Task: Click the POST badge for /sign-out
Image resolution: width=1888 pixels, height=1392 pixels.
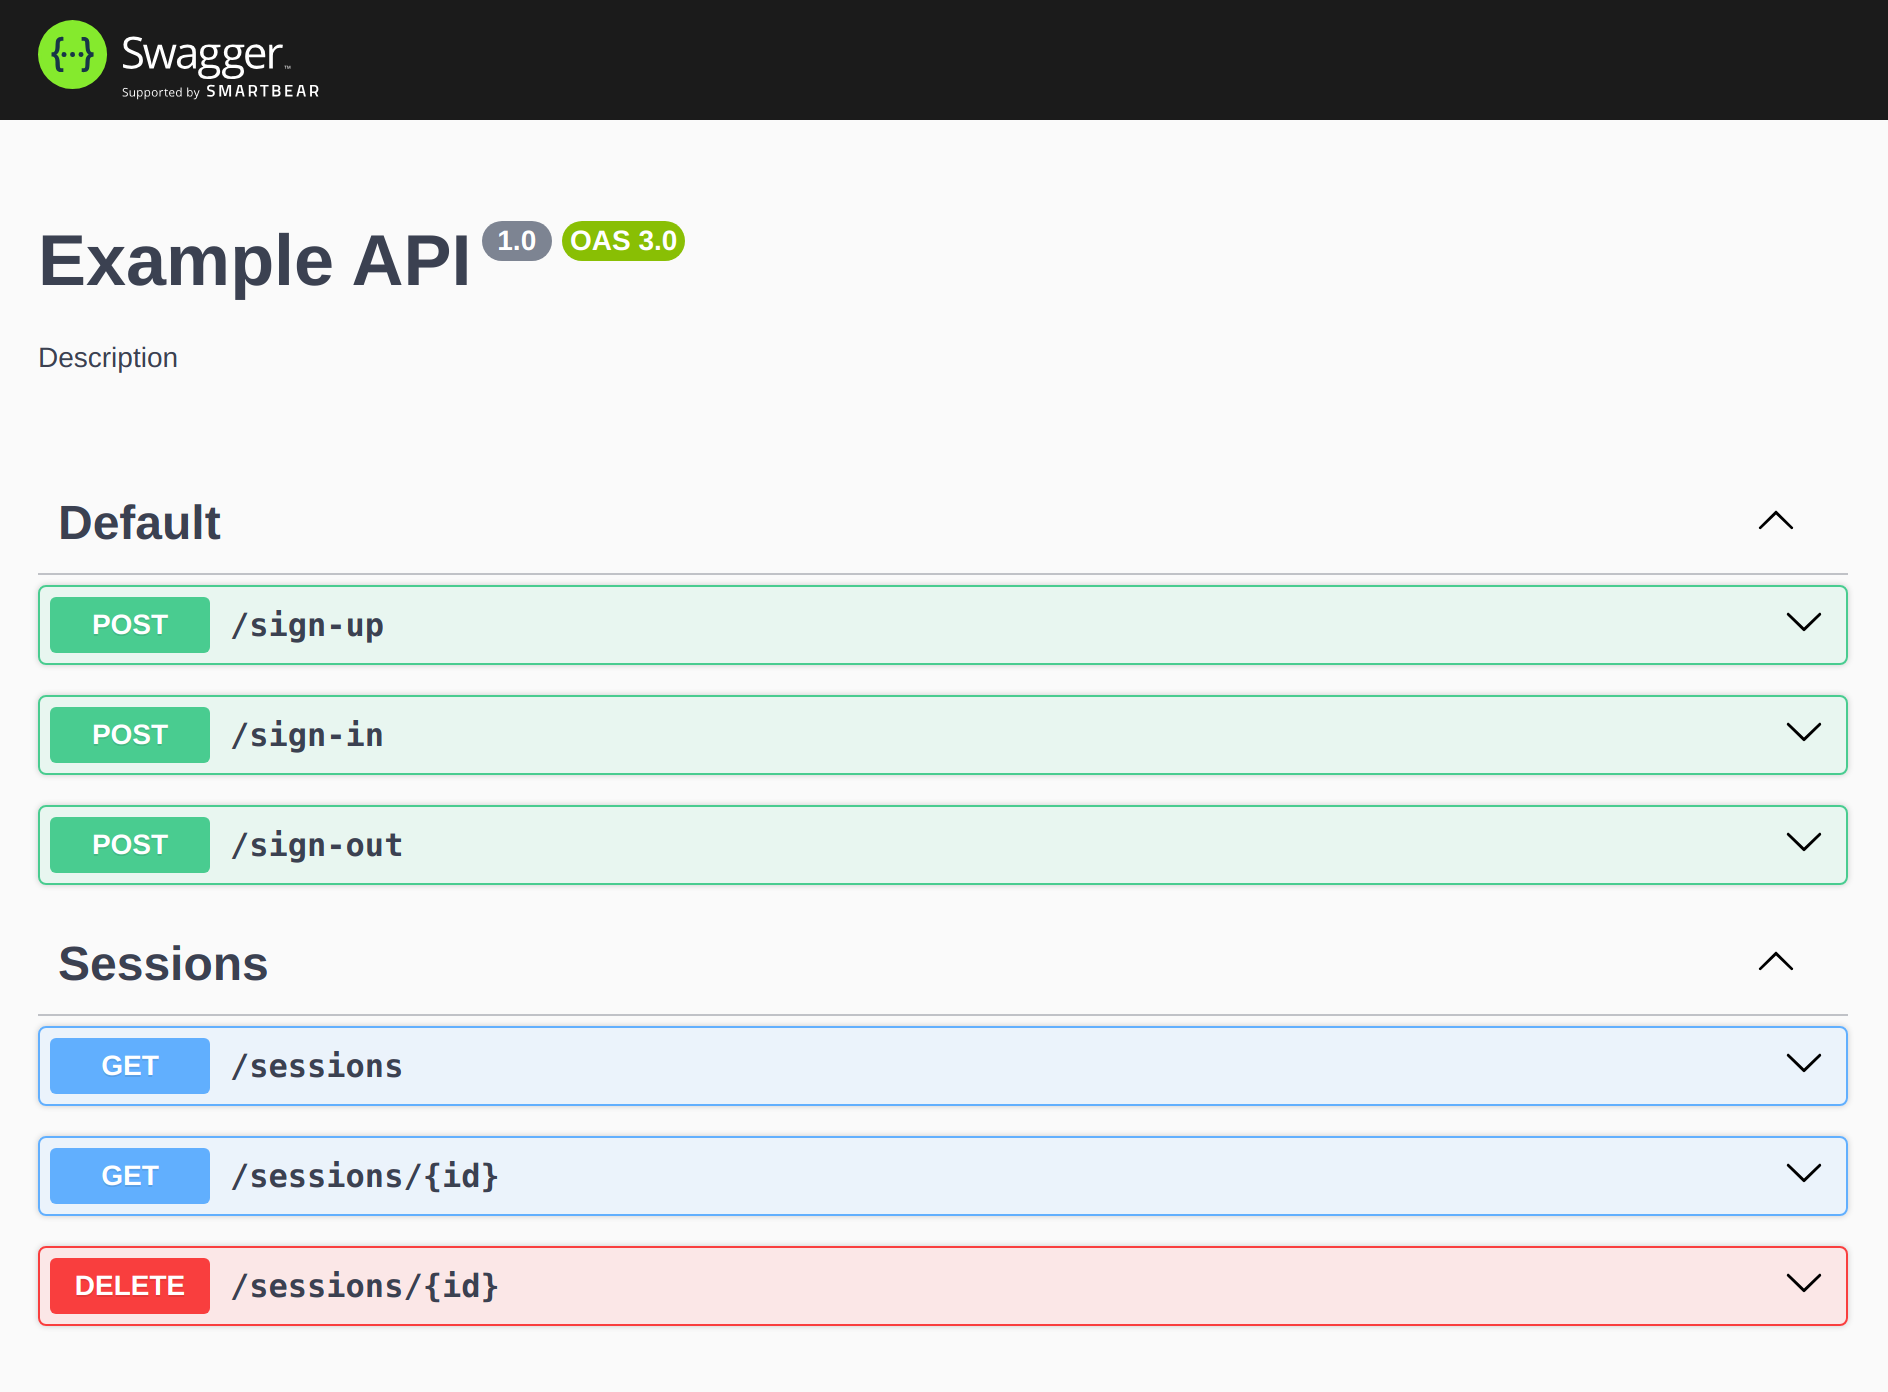Action: point(130,845)
